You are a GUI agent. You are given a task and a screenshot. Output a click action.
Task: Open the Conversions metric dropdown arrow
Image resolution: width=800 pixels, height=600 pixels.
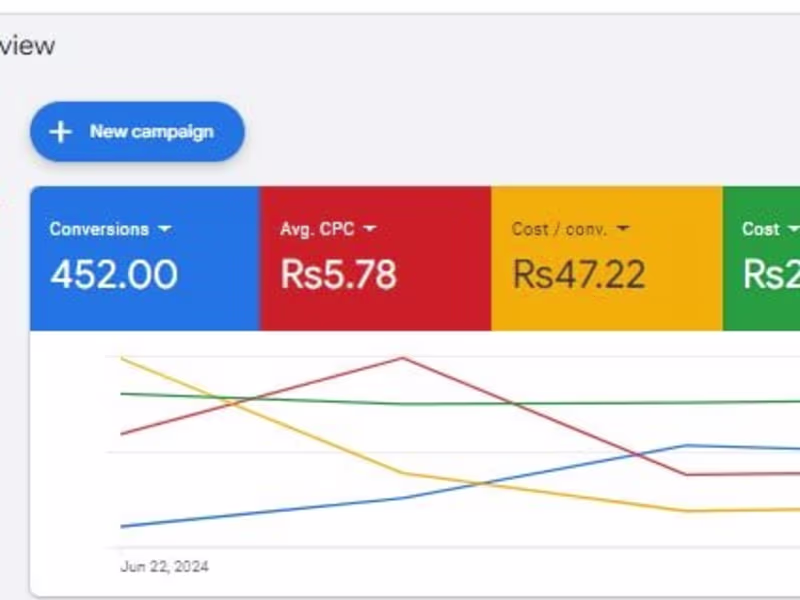[x=165, y=229]
